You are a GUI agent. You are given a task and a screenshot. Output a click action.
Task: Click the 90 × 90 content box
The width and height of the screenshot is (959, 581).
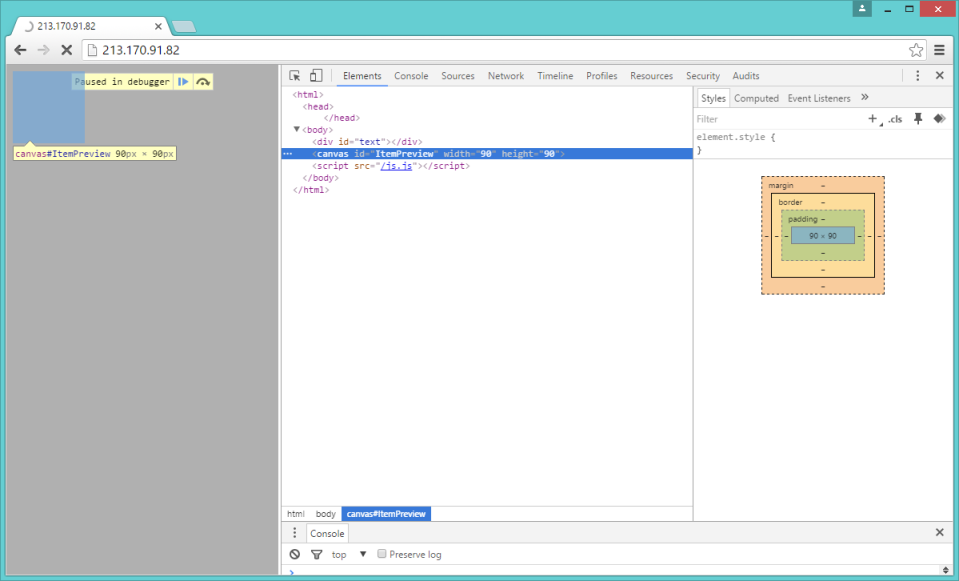[823, 235]
